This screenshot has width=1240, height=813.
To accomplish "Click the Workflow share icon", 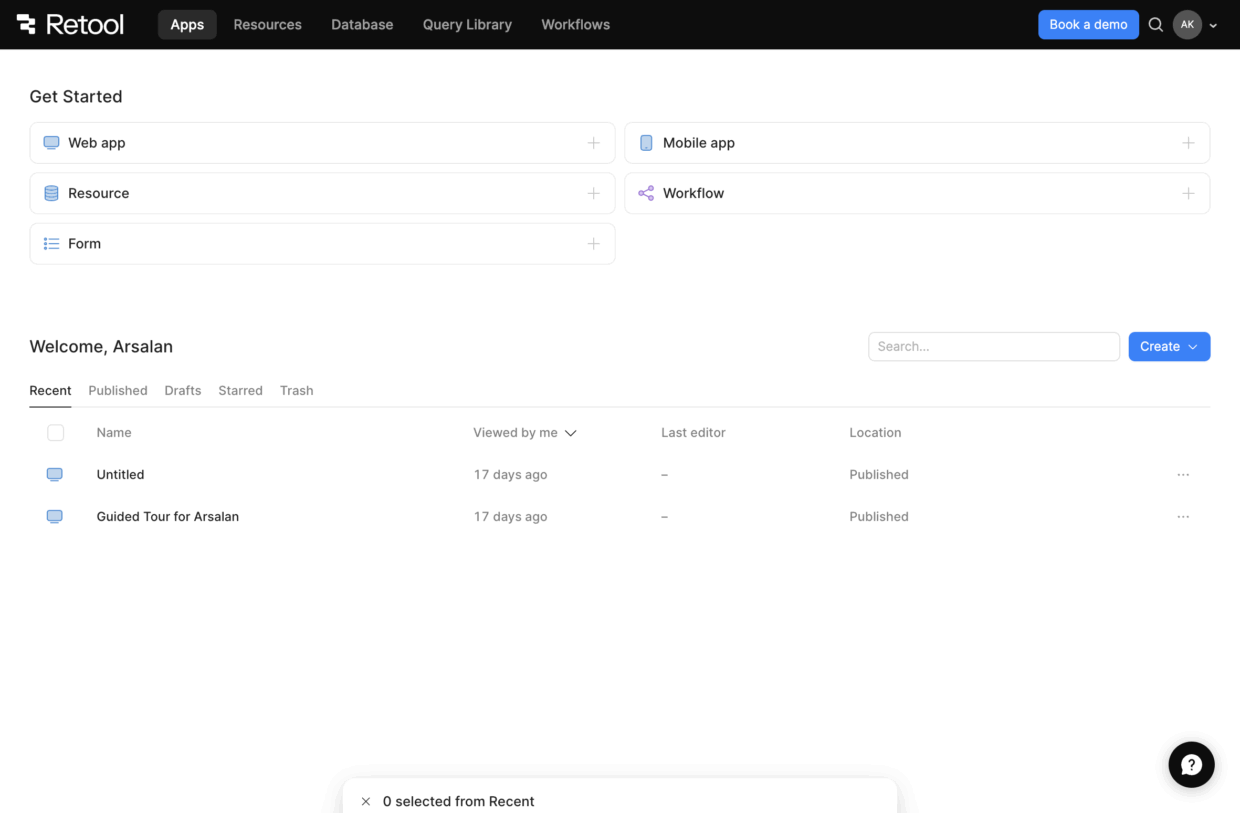I will click(x=645, y=192).
